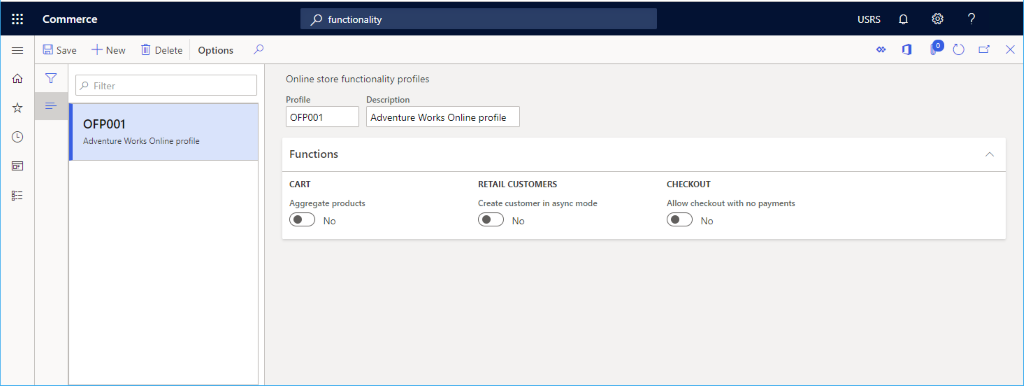The width and height of the screenshot is (1024, 386).
Task: Open Favorites star in the sidebar
Action: pyautogui.click(x=18, y=108)
